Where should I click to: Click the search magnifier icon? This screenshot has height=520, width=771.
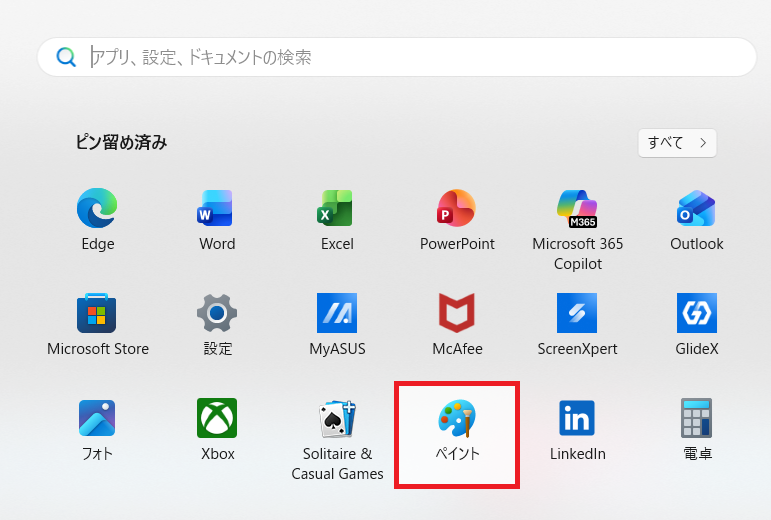(66, 57)
